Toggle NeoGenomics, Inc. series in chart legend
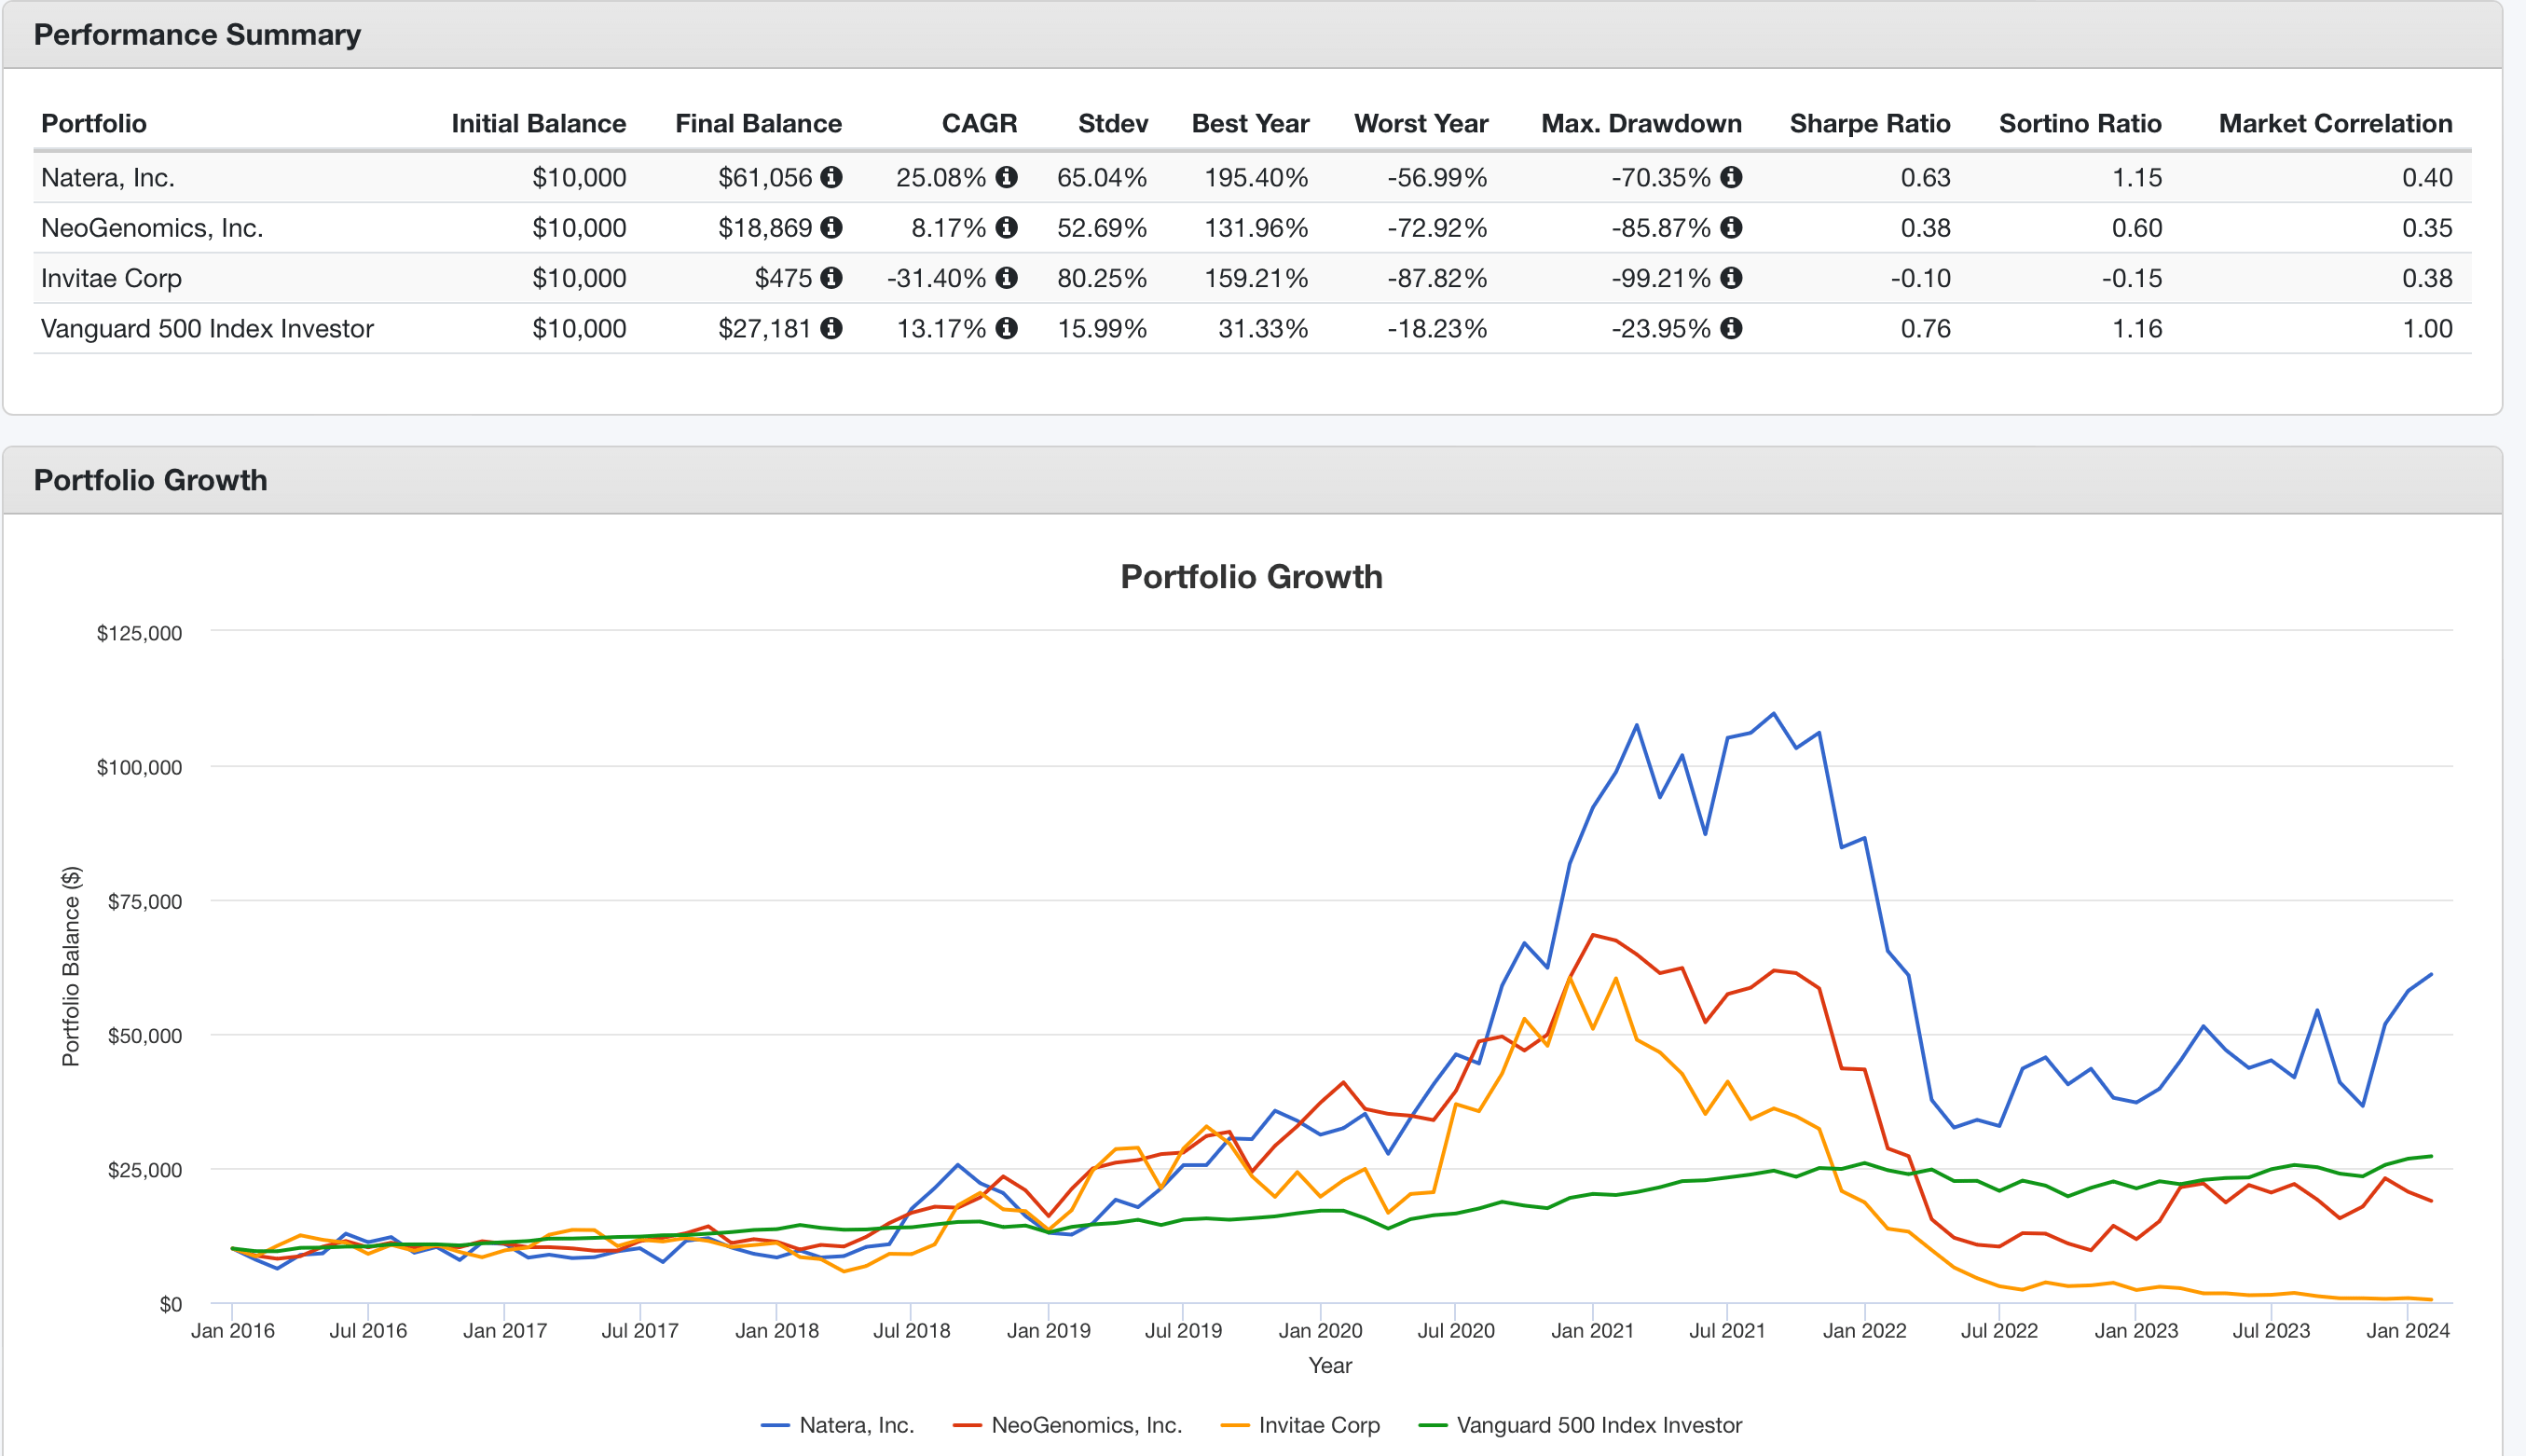Viewport: 2526px width, 1456px height. (x=1085, y=1424)
